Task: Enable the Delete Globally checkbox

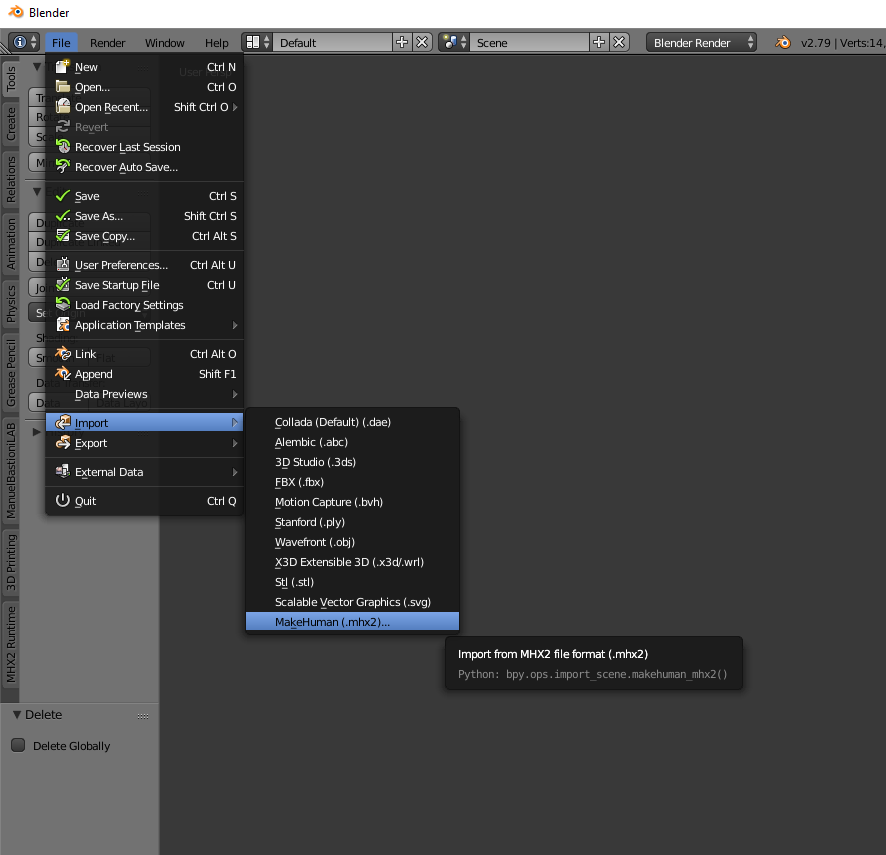Action: (x=18, y=745)
